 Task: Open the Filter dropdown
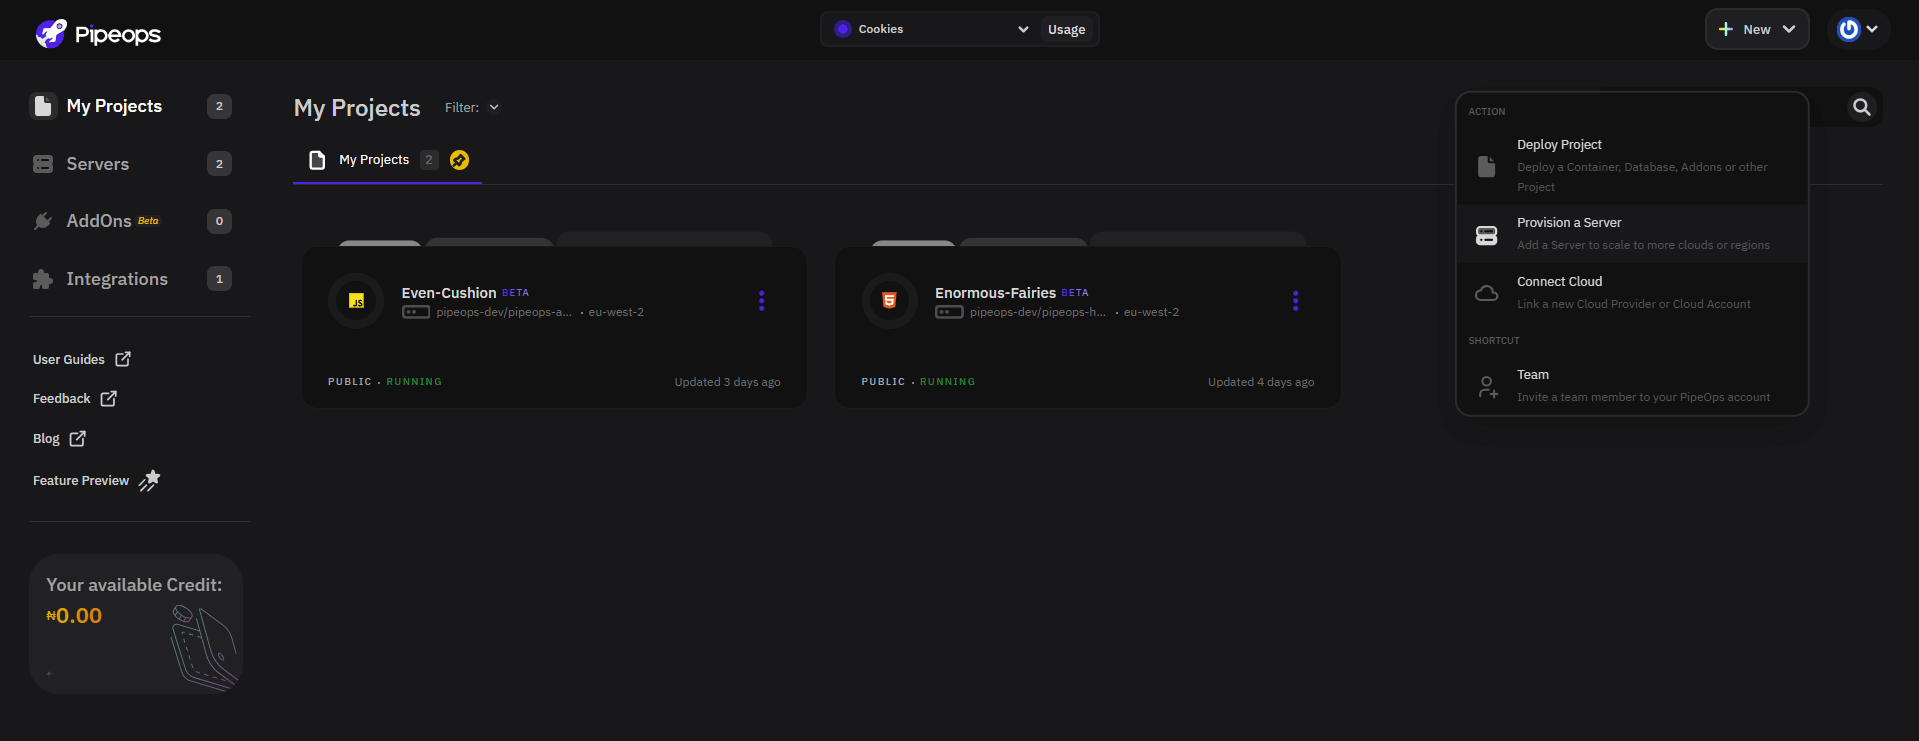click(472, 107)
